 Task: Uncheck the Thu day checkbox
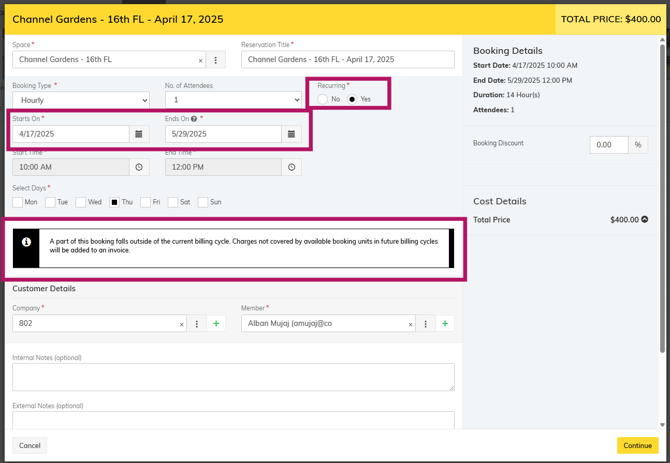click(114, 202)
